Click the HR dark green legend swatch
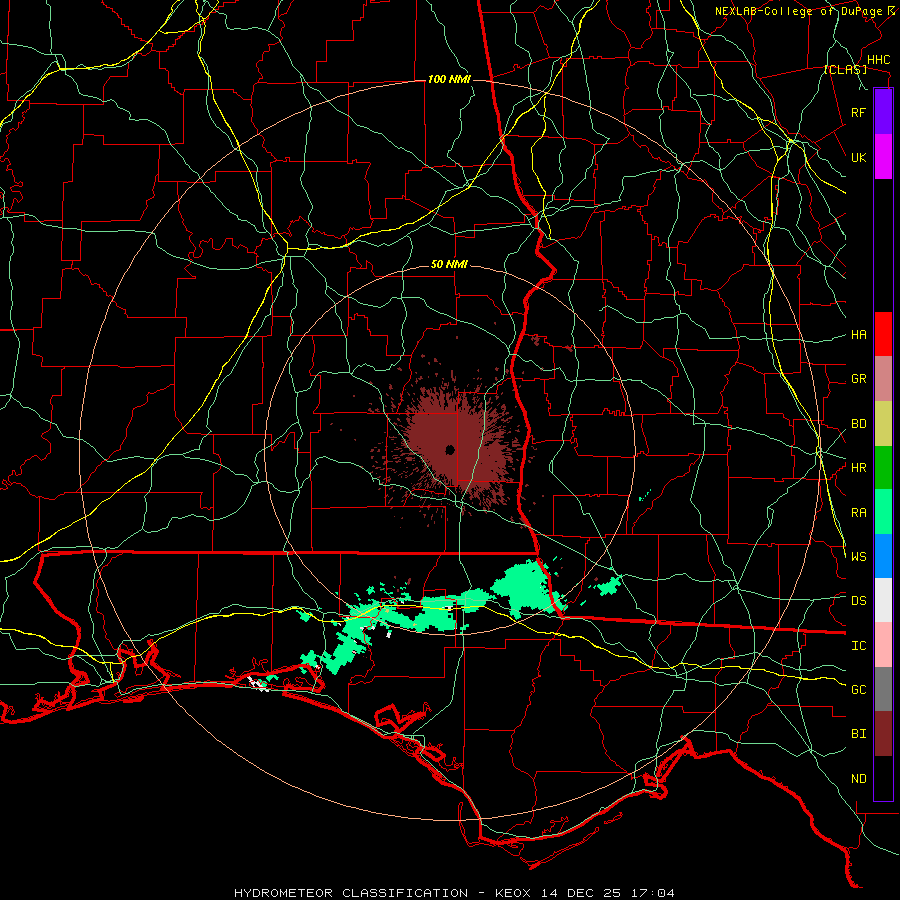 (883, 467)
